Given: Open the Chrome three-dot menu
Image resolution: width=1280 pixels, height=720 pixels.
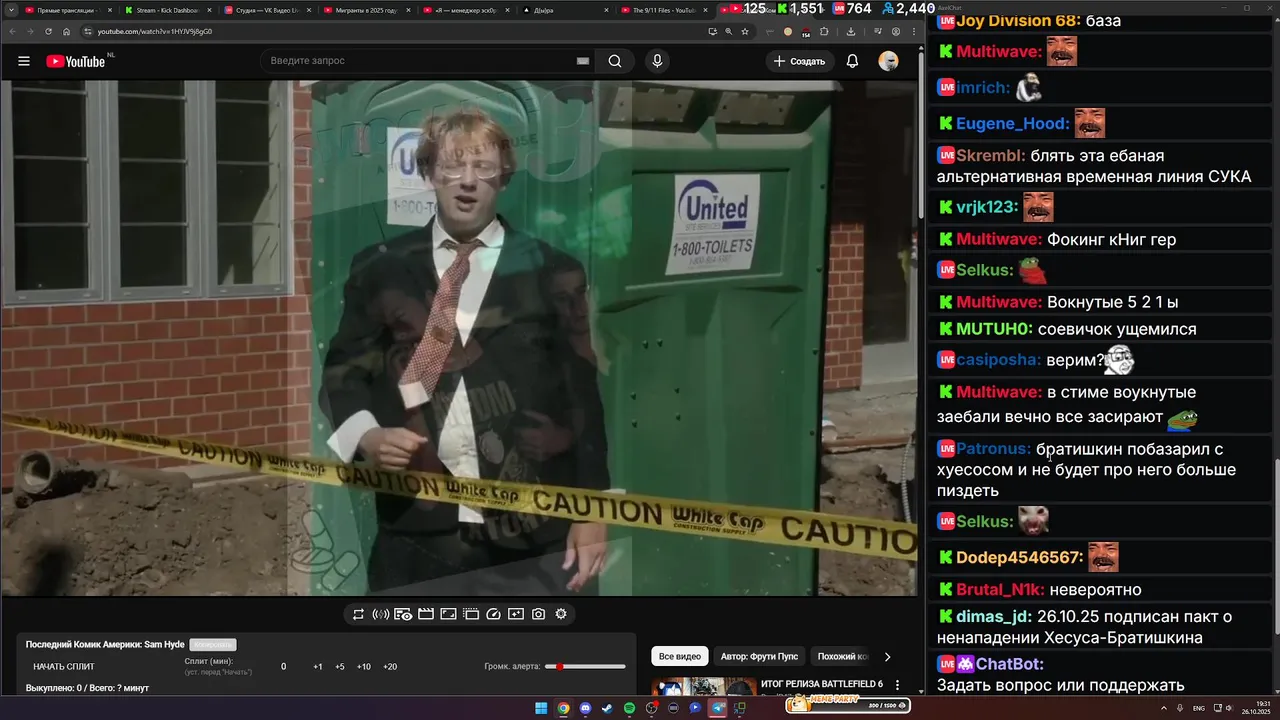Looking at the screenshot, I should [x=913, y=31].
